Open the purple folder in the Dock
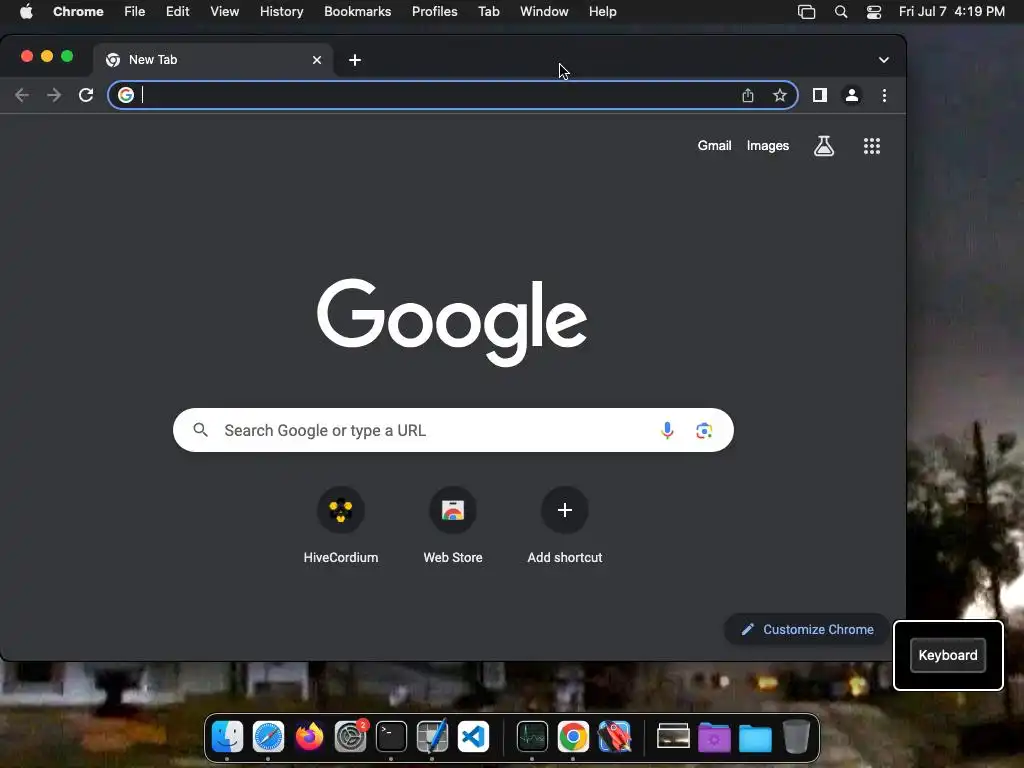Viewport: 1024px width, 768px height. click(714, 738)
